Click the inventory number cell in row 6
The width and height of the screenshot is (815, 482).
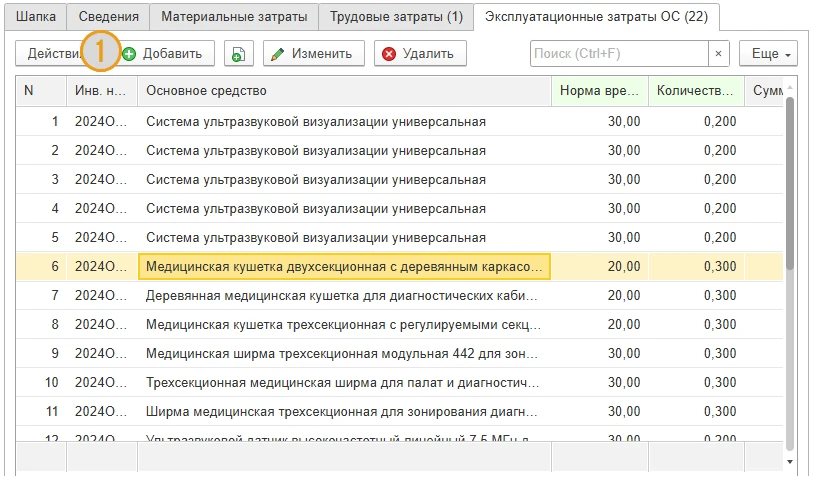[x=102, y=267]
